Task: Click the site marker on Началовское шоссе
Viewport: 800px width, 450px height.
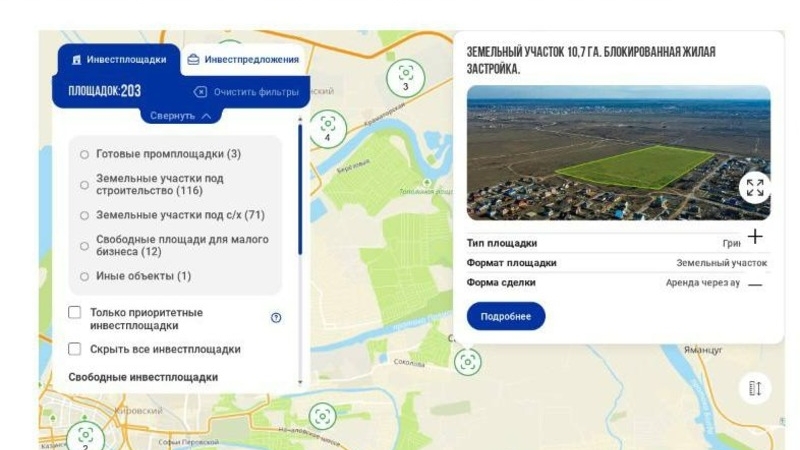Action: (x=322, y=416)
